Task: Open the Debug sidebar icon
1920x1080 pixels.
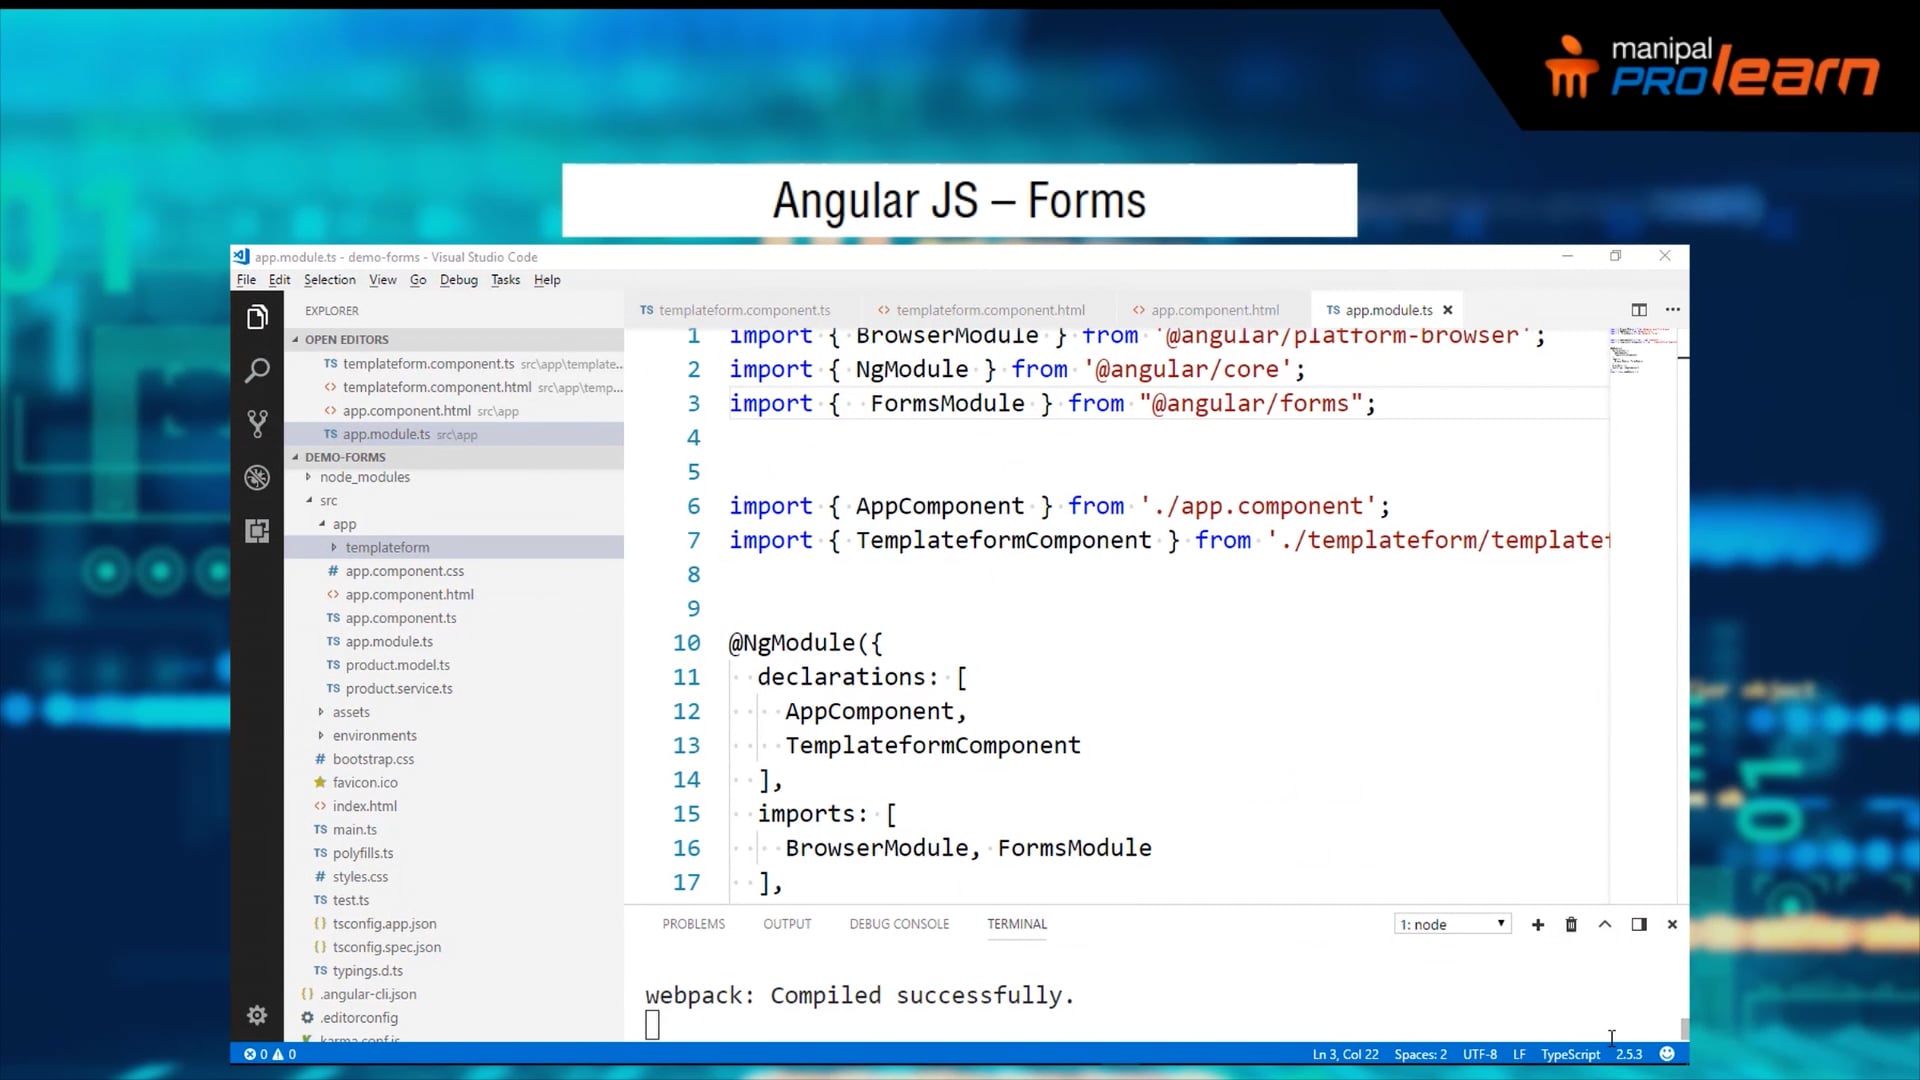Action: [x=257, y=477]
